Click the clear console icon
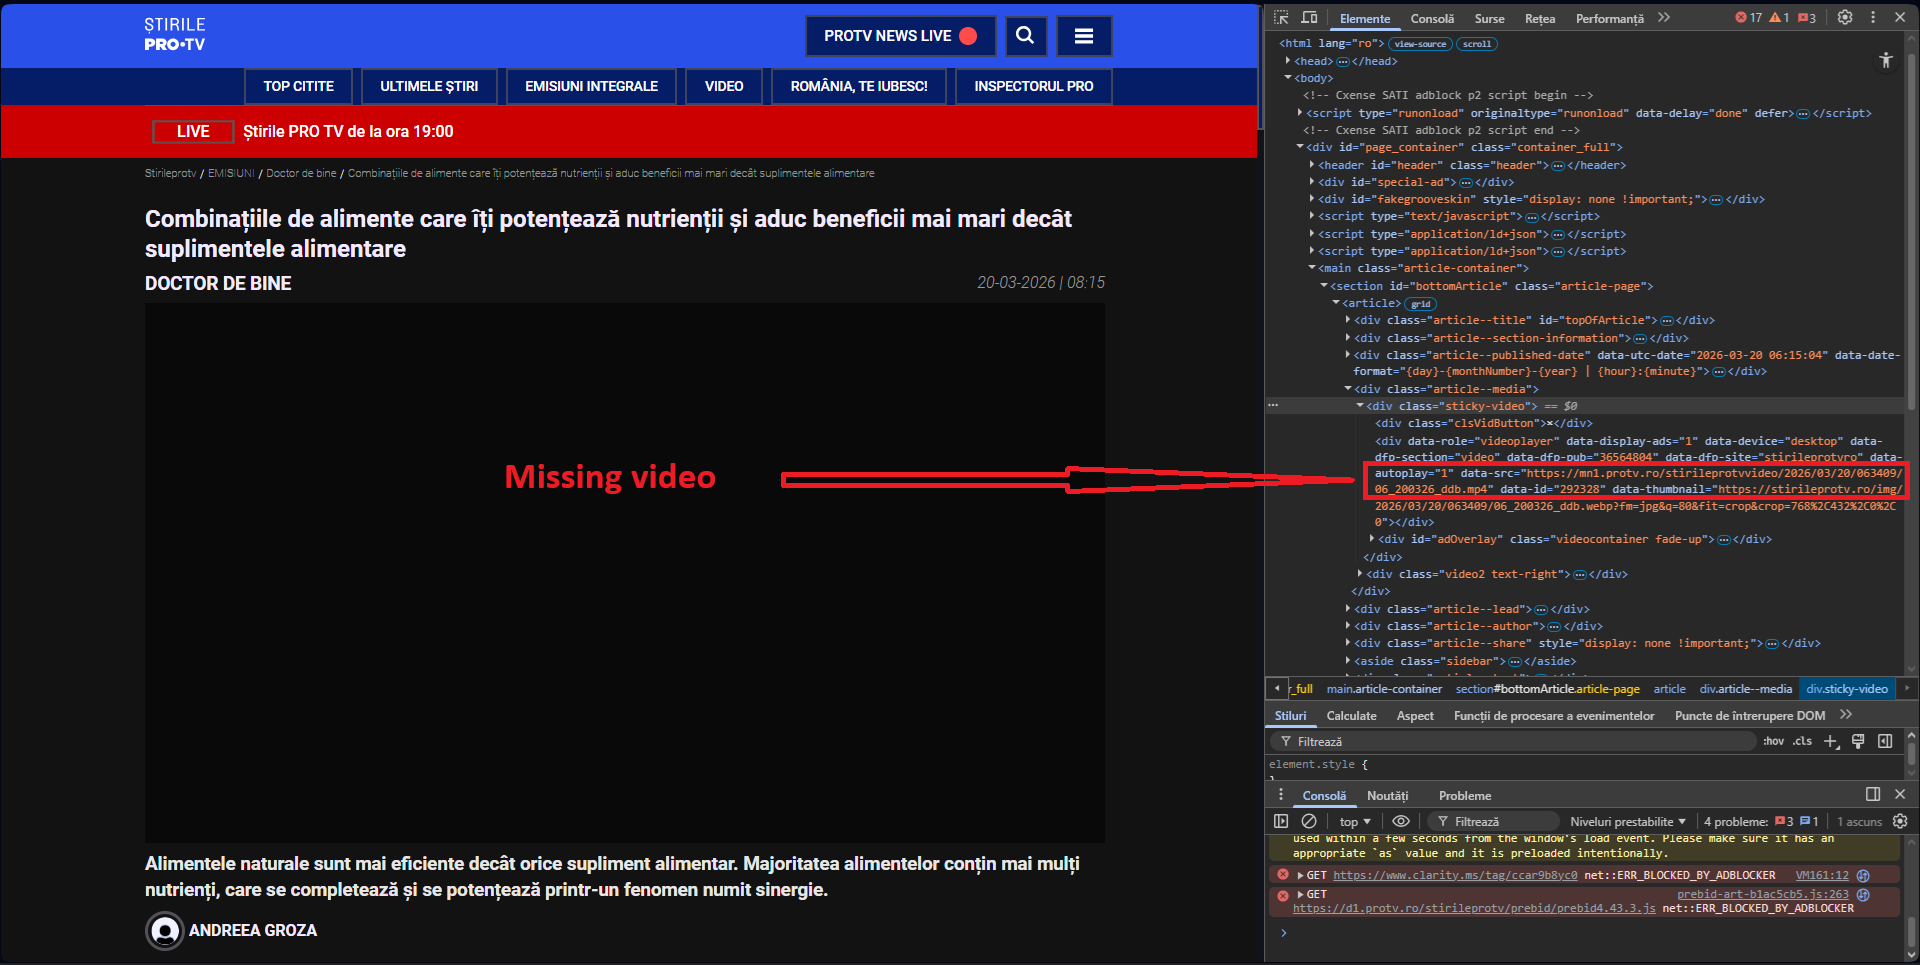The height and width of the screenshot is (965, 1920). coord(1309,821)
